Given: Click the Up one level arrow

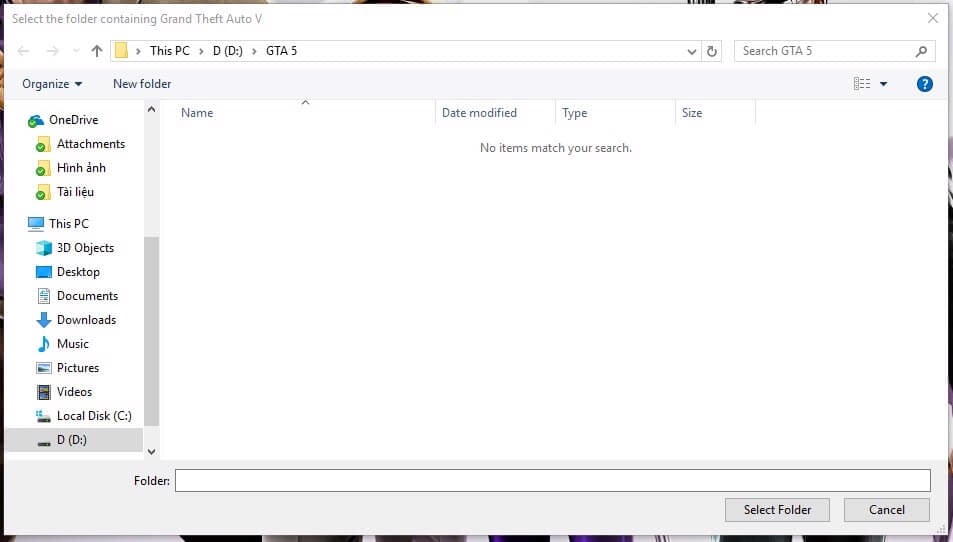Looking at the screenshot, I should tap(97, 51).
